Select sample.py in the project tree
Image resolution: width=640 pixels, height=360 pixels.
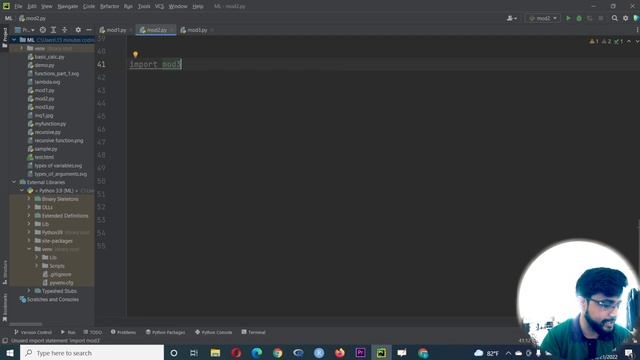point(46,149)
